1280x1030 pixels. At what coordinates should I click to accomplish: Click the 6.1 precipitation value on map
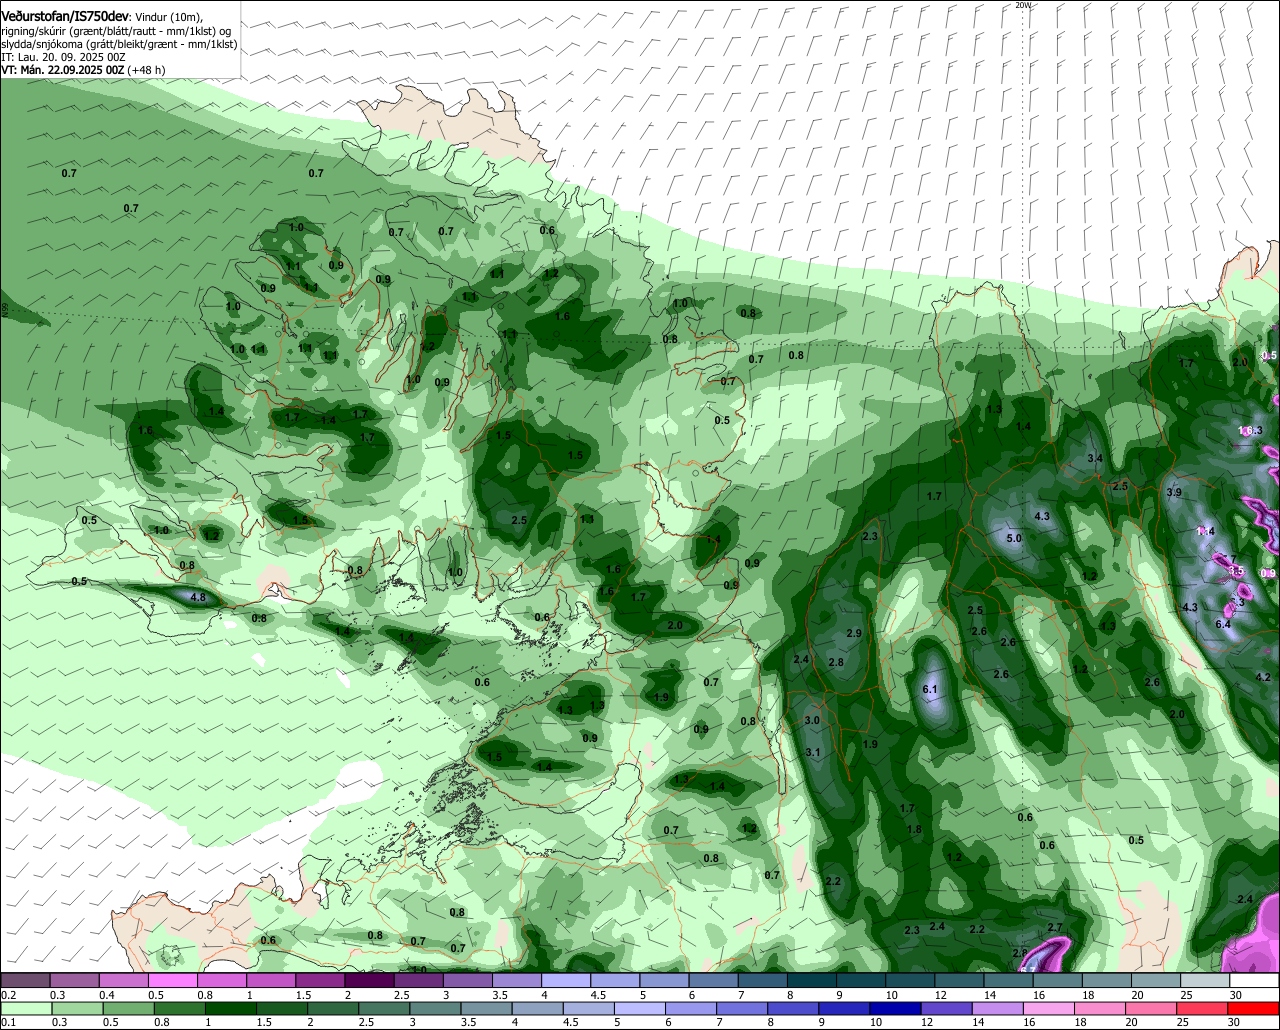(929, 689)
